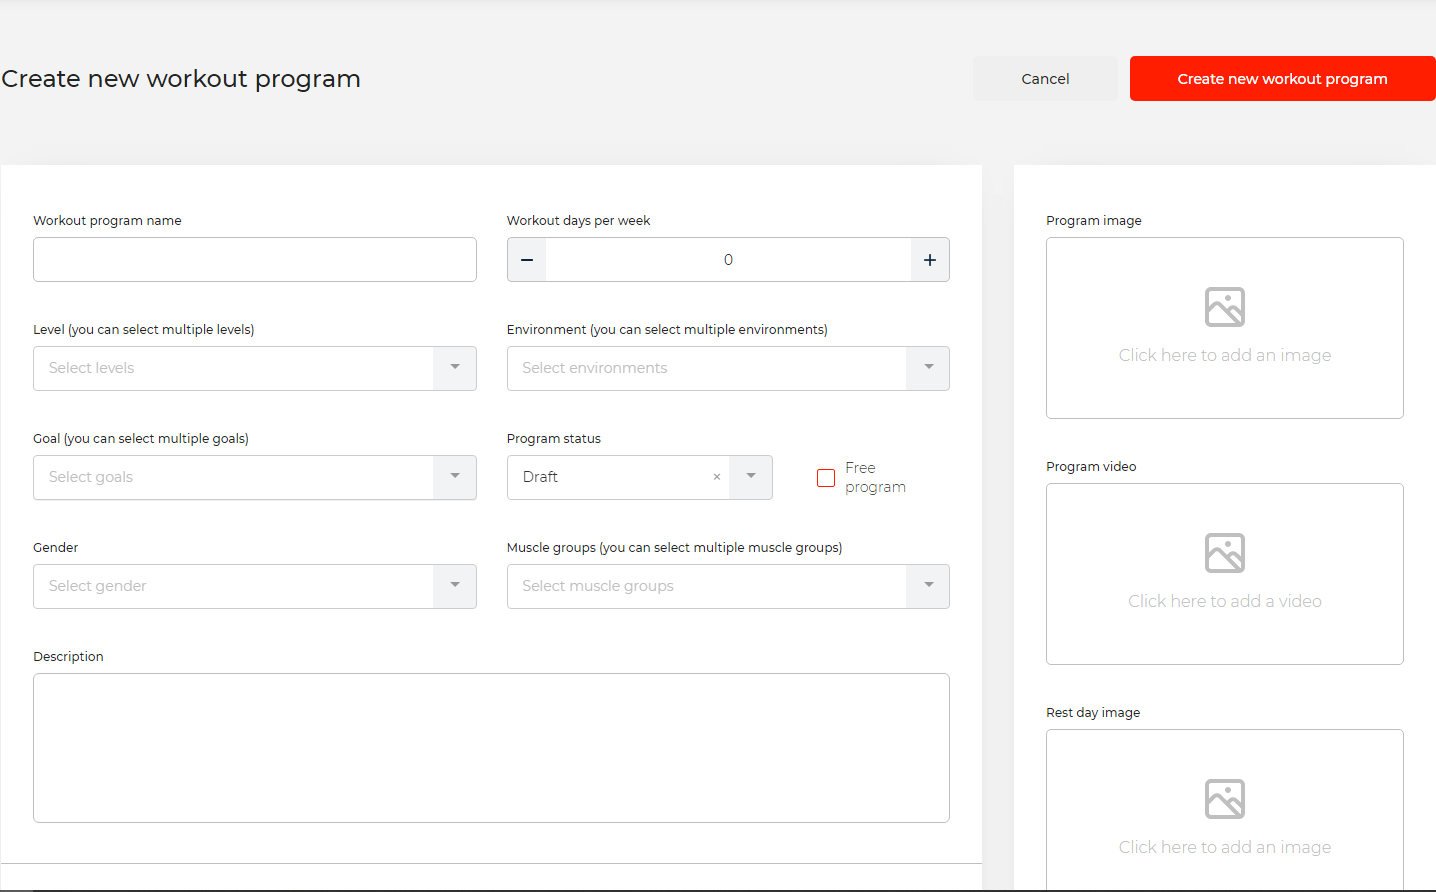Screen dimensions: 1436x892
Task: Enable the Free program checkbox
Action: [x=826, y=478]
